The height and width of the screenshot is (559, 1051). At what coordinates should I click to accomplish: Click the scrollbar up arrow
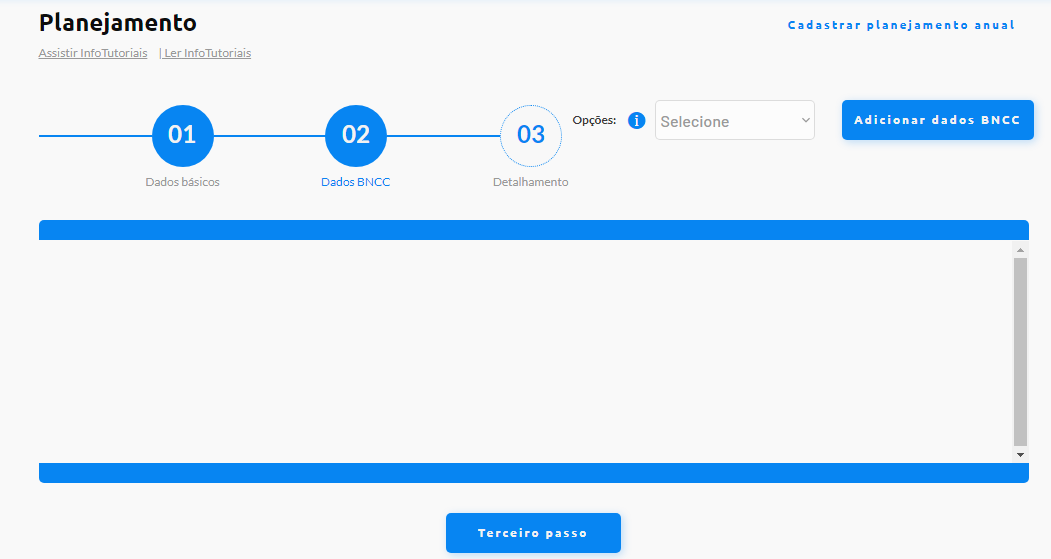click(x=1020, y=250)
